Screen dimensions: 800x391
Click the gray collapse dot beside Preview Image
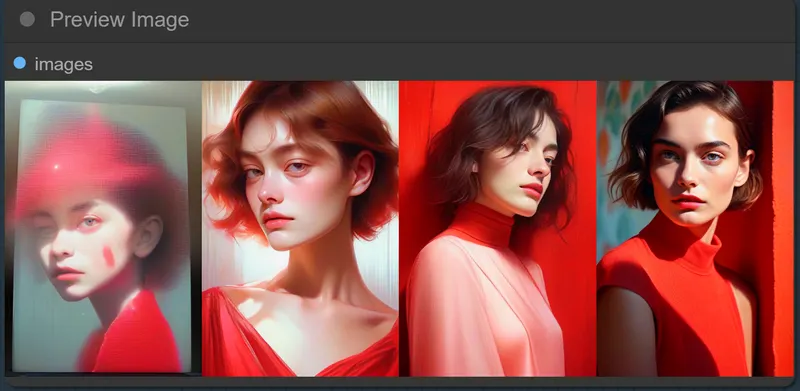(x=27, y=19)
